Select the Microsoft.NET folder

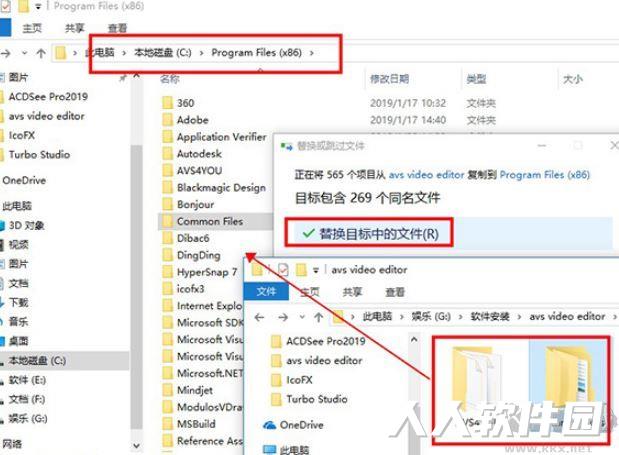point(203,373)
